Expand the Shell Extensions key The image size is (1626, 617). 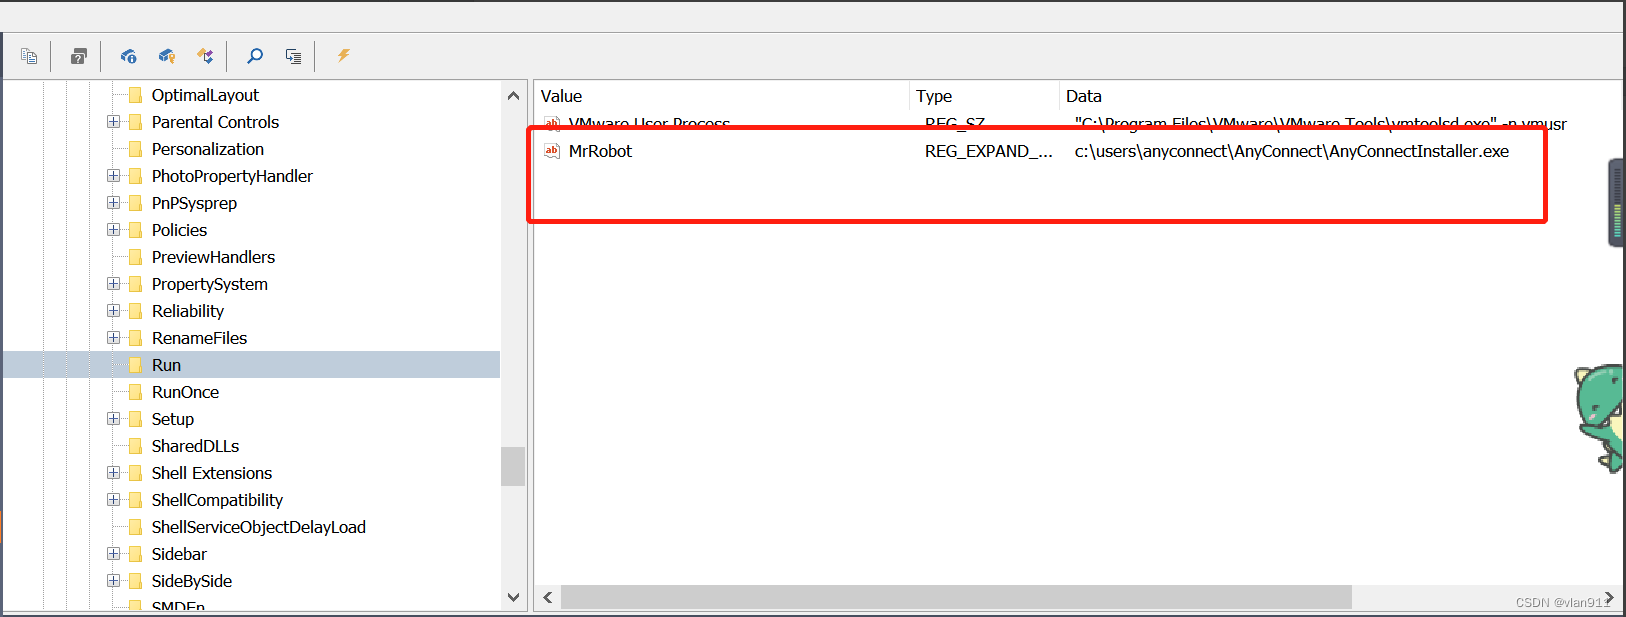[113, 473]
